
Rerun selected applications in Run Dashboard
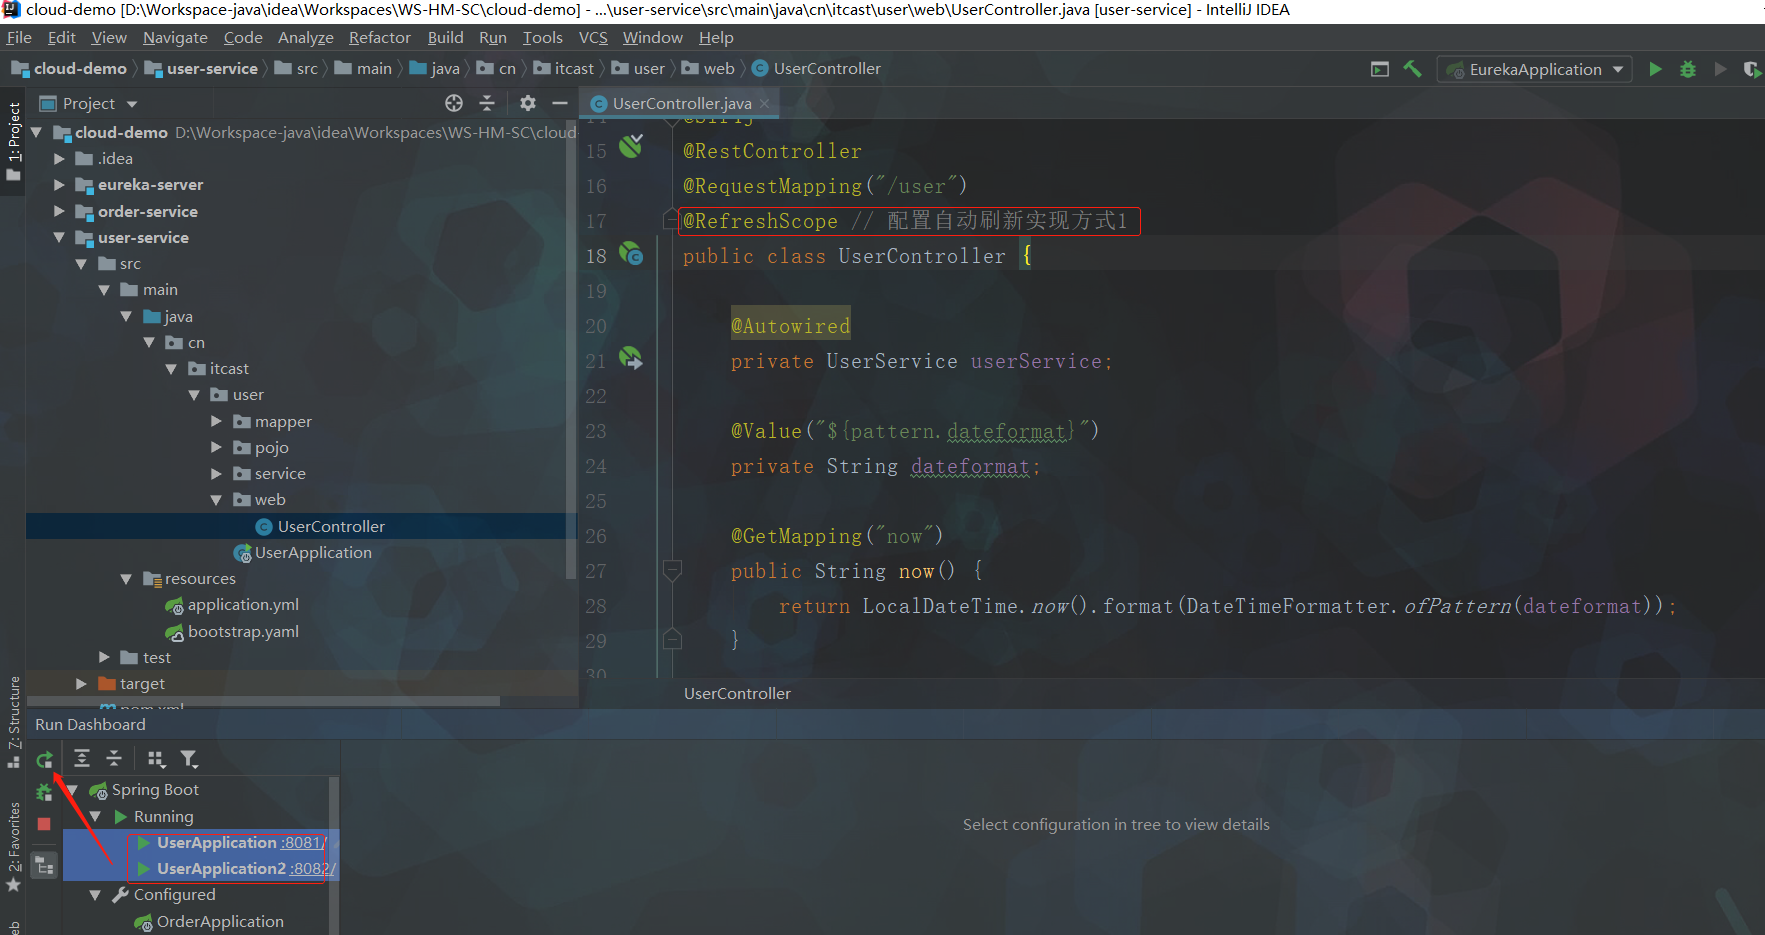point(44,760)
